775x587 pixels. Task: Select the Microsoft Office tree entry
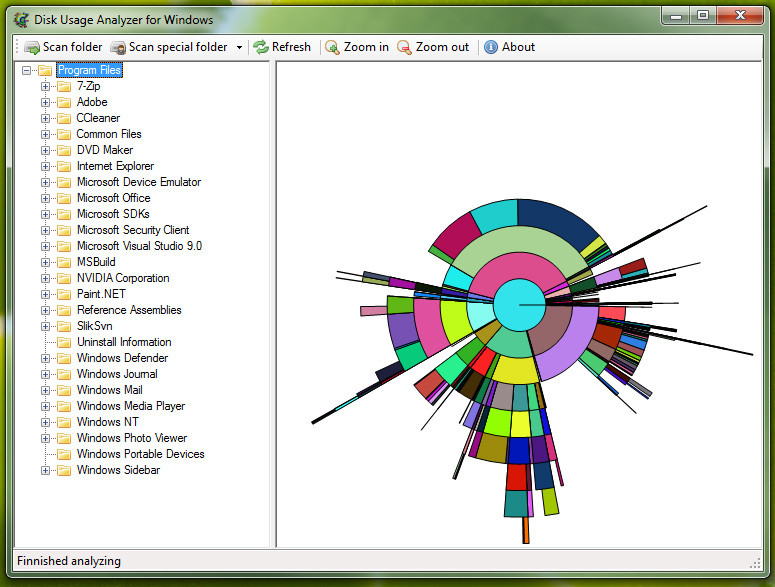click(114, 198)
